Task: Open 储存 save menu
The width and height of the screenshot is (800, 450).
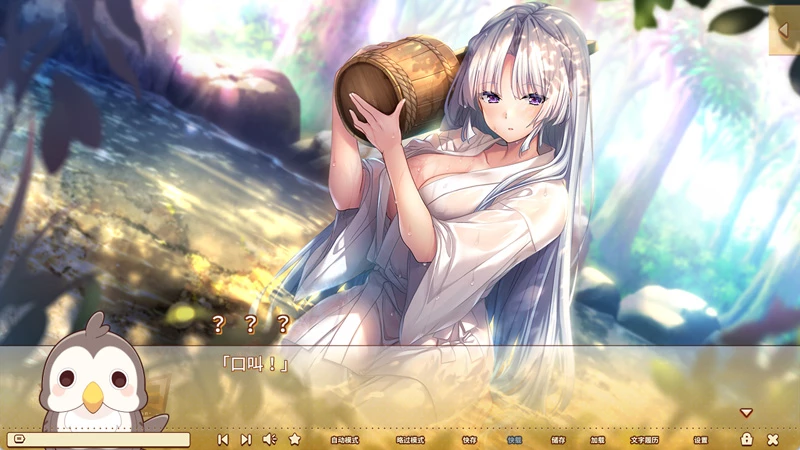Action: click(x=558, y=440)
